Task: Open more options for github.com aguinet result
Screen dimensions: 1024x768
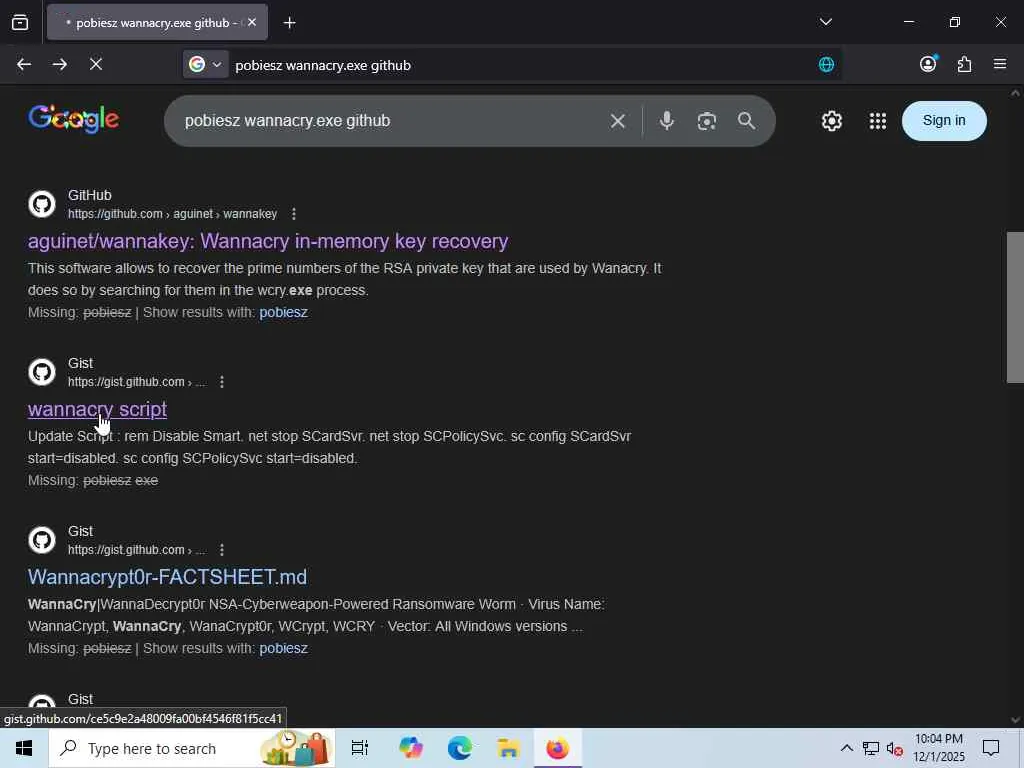Action: (294, 214)
